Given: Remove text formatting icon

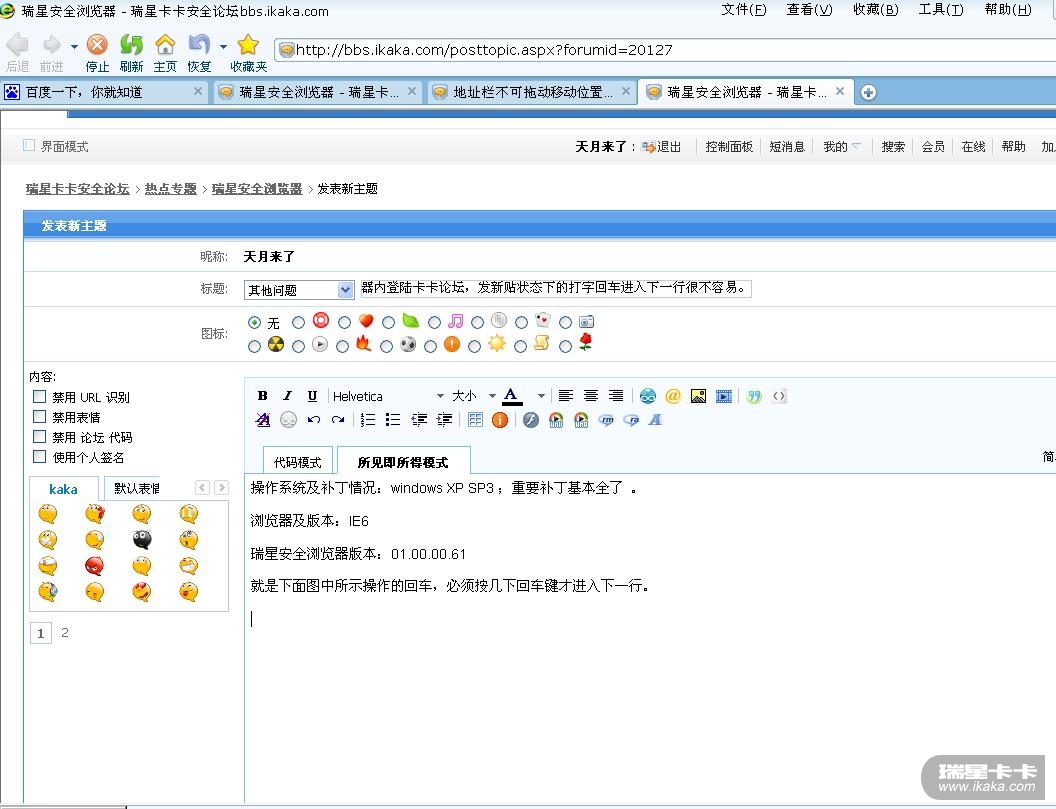Looking at the screenshot, I should coord(263,420).
